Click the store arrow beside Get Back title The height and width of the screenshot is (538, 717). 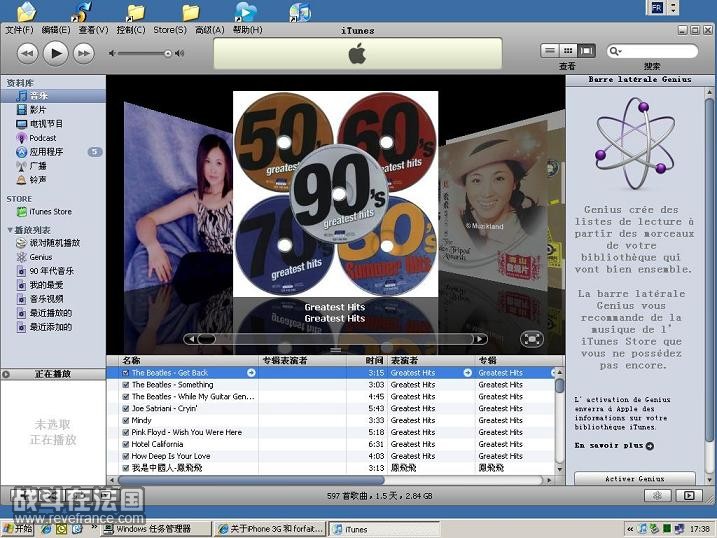click(251, 373)
